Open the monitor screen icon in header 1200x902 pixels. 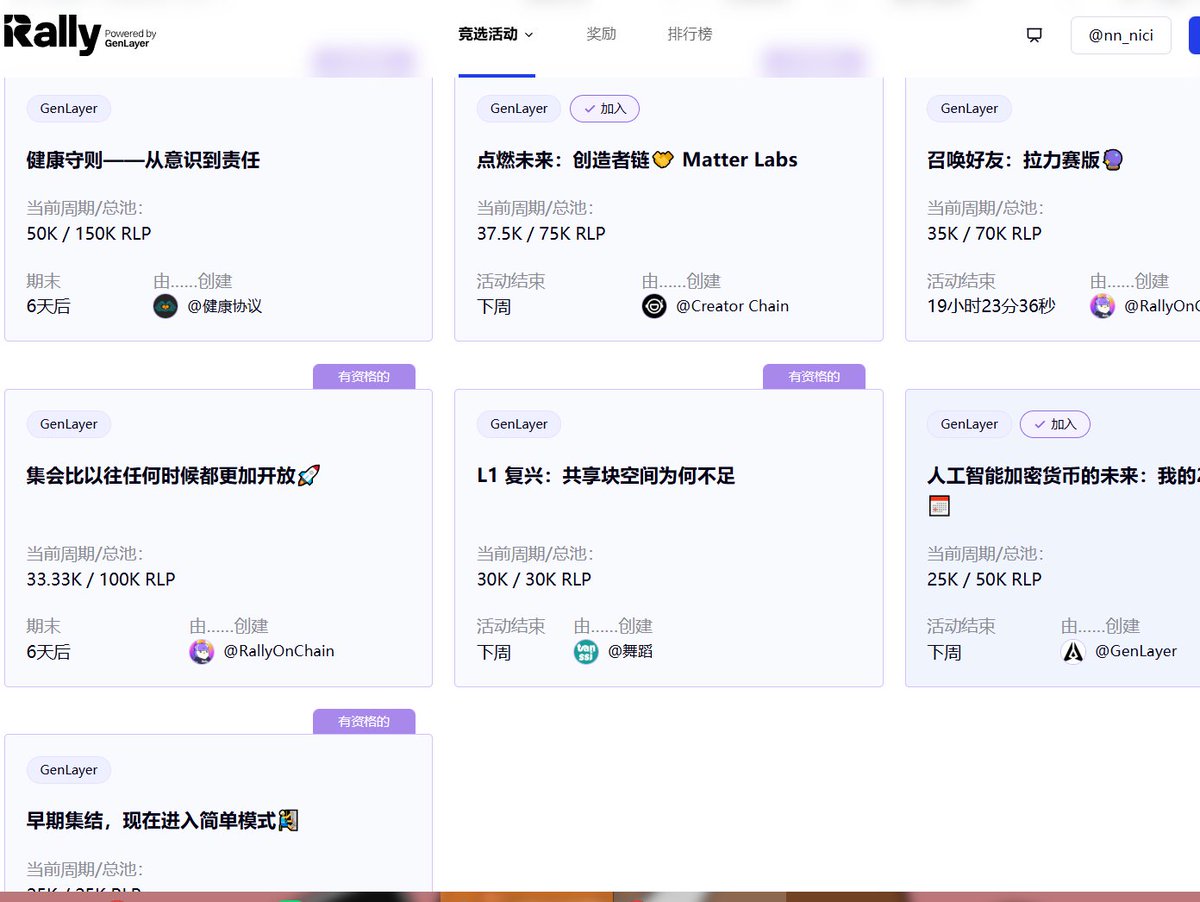pos(1034,35)
